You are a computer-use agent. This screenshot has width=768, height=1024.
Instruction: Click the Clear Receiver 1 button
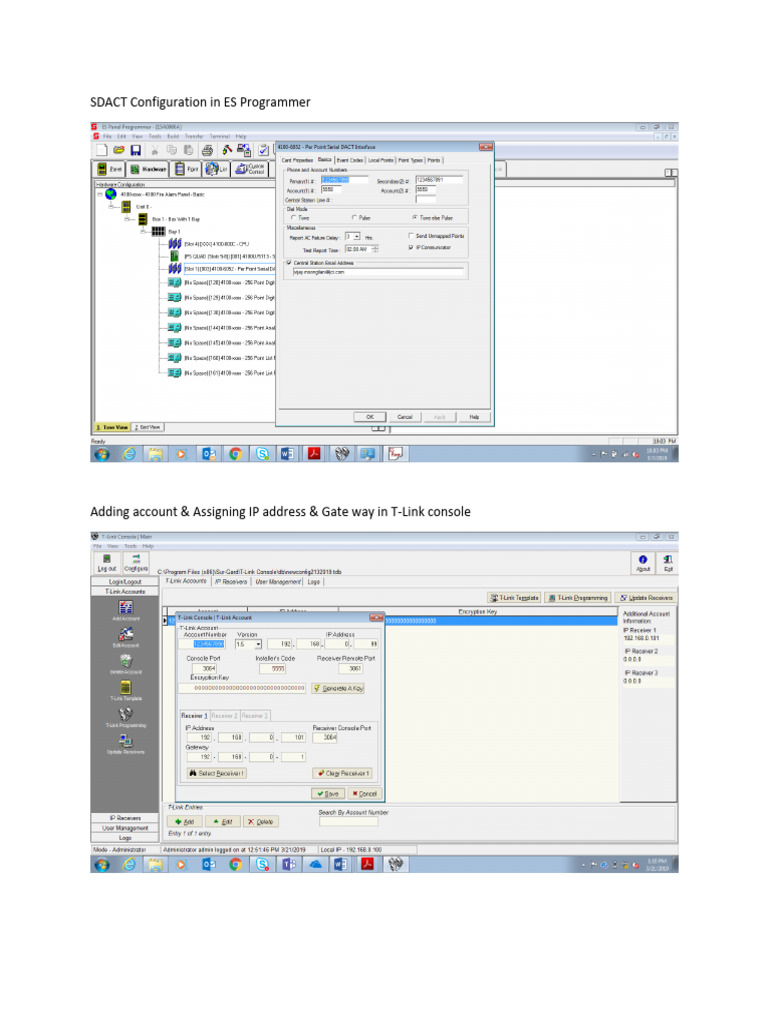tap(343, 773)
